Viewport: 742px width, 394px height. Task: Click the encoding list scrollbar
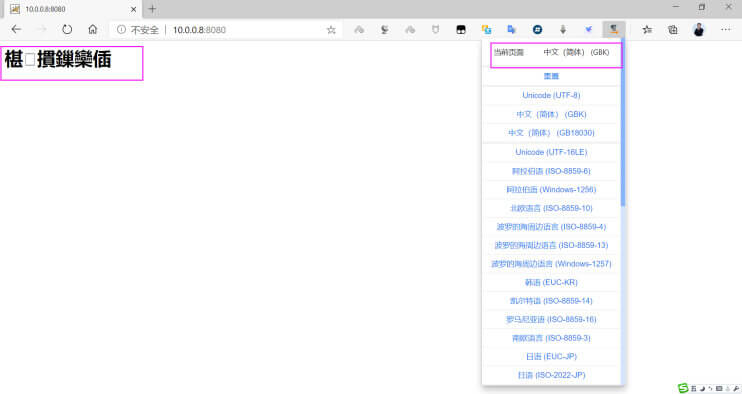623,123
